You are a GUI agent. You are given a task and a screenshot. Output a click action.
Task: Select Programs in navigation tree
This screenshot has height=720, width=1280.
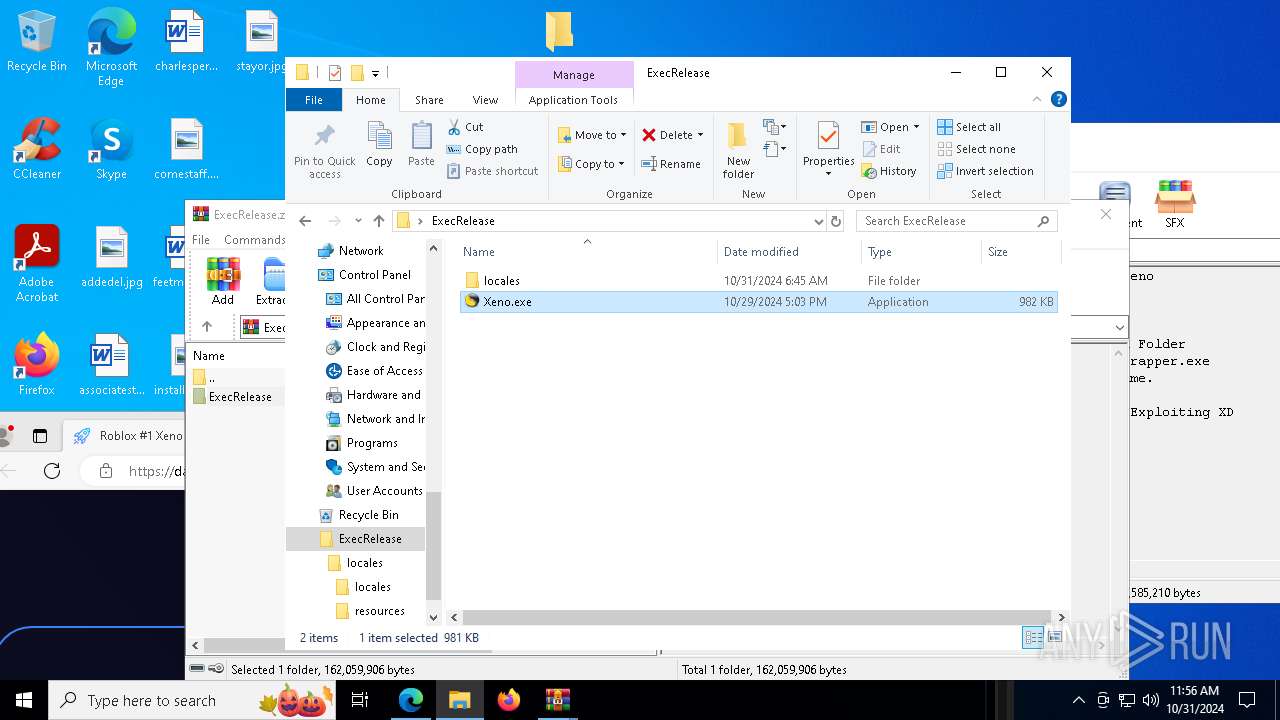tap(372, 443)
